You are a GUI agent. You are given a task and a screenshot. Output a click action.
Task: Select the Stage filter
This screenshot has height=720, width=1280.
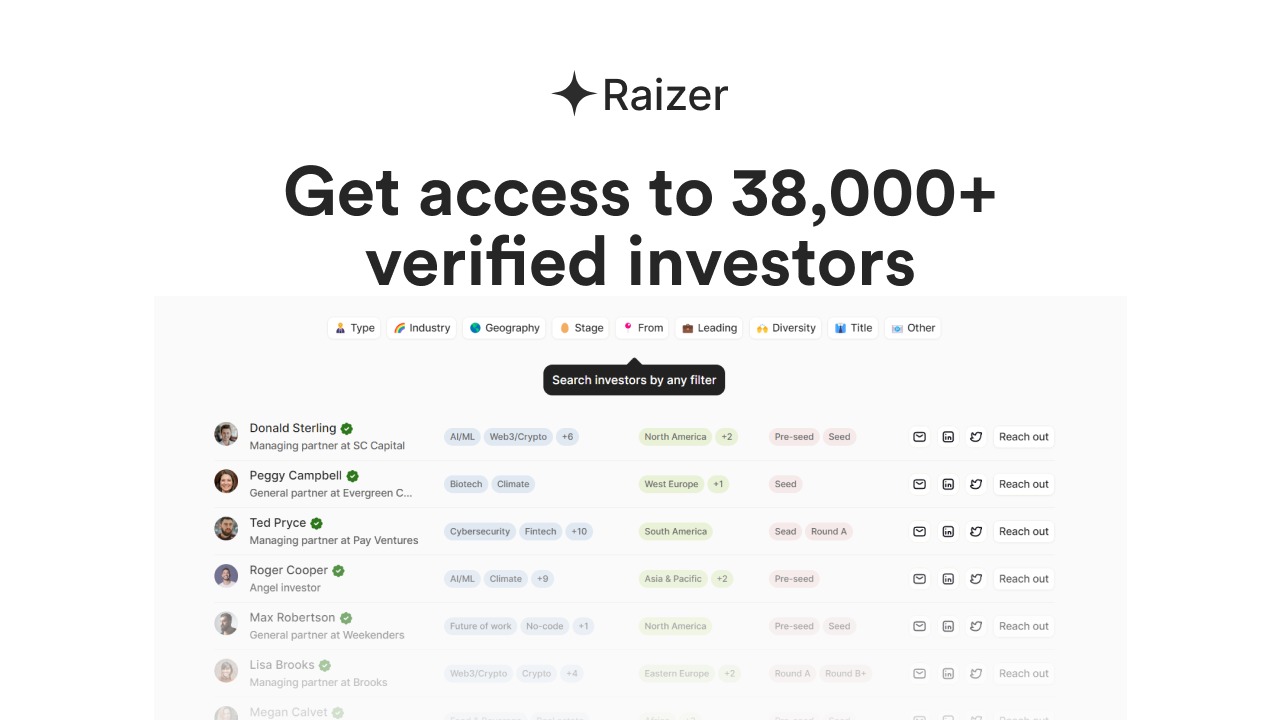point(581,328)
